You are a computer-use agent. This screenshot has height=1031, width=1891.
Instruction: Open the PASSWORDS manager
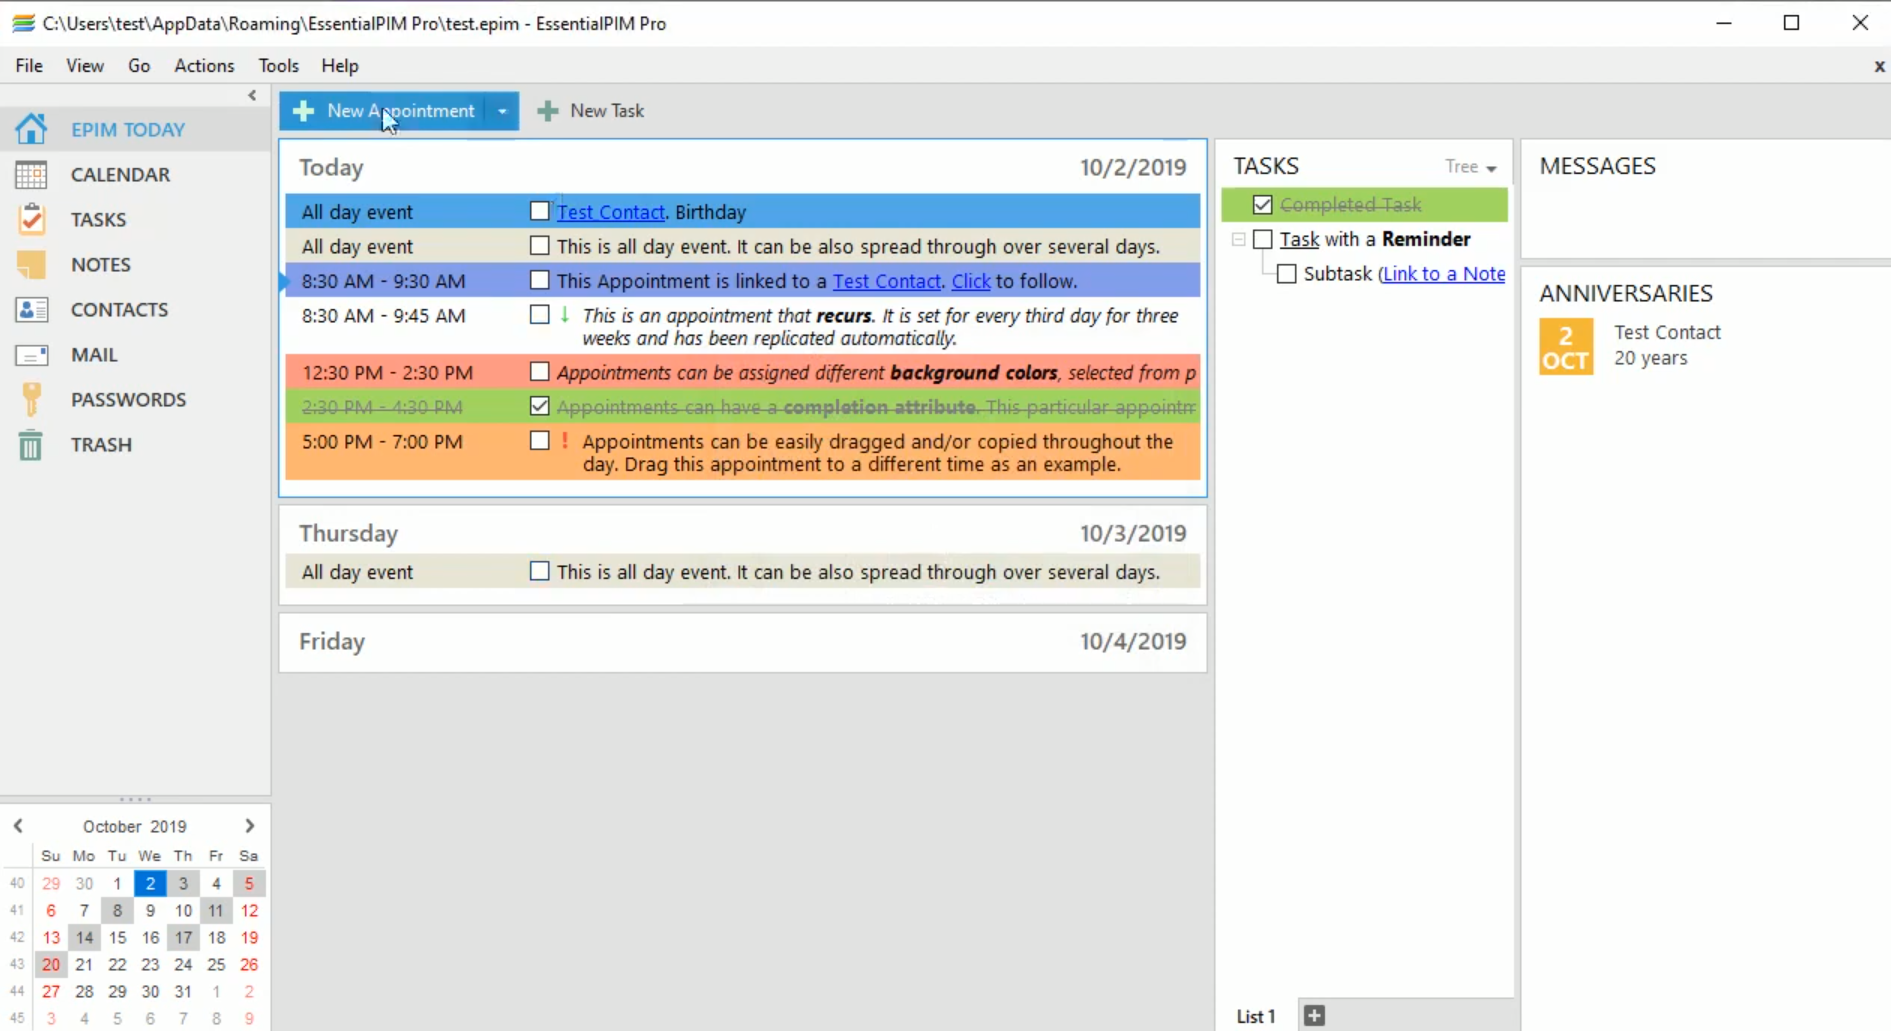point(128,399)
